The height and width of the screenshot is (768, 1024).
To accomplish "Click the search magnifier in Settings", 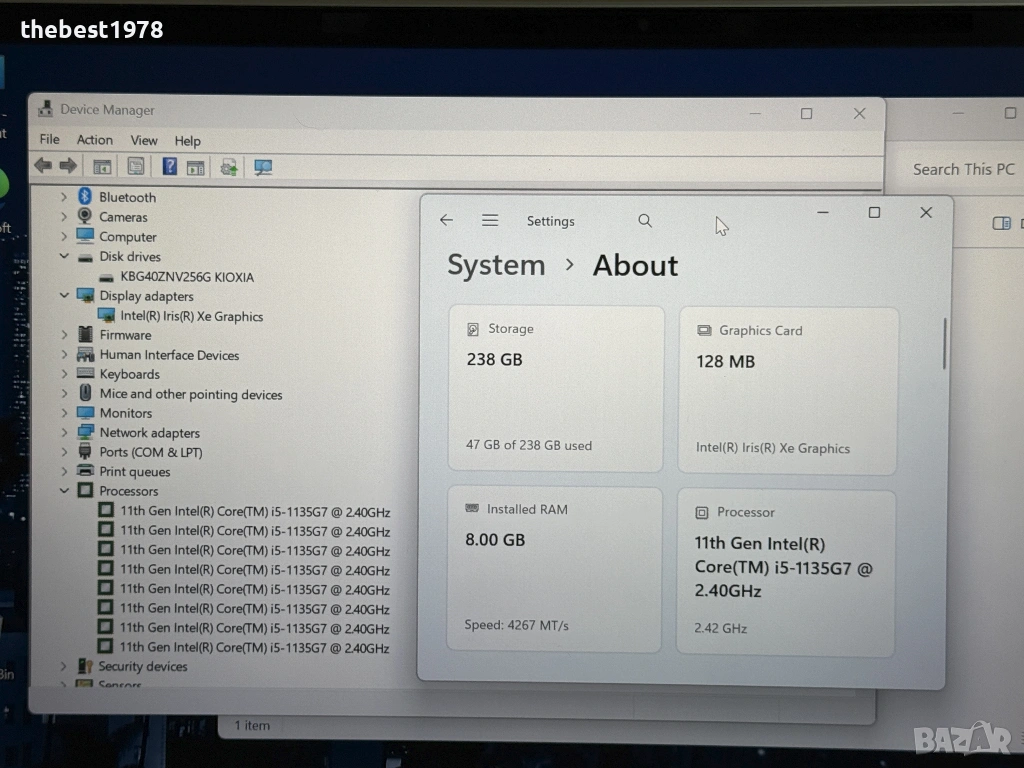I will [x=645, y=221].
